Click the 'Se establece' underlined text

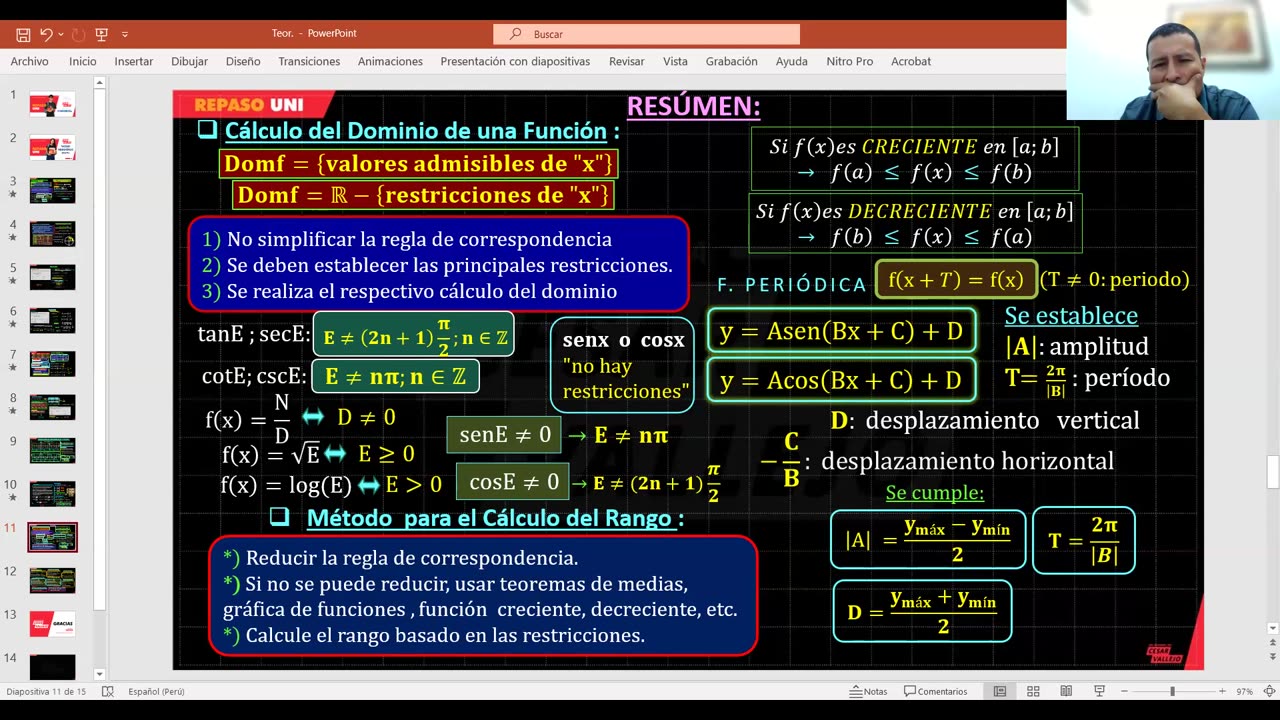point(1071,316)
